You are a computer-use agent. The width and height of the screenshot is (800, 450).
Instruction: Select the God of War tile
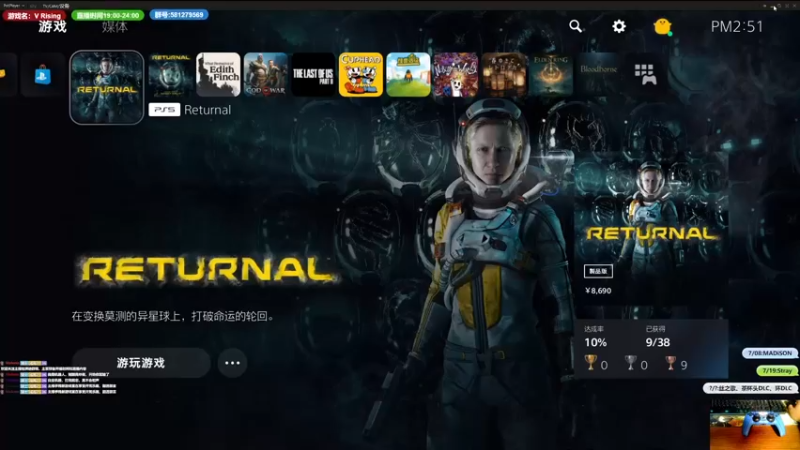pyautogui.click(x=265, y=74)
